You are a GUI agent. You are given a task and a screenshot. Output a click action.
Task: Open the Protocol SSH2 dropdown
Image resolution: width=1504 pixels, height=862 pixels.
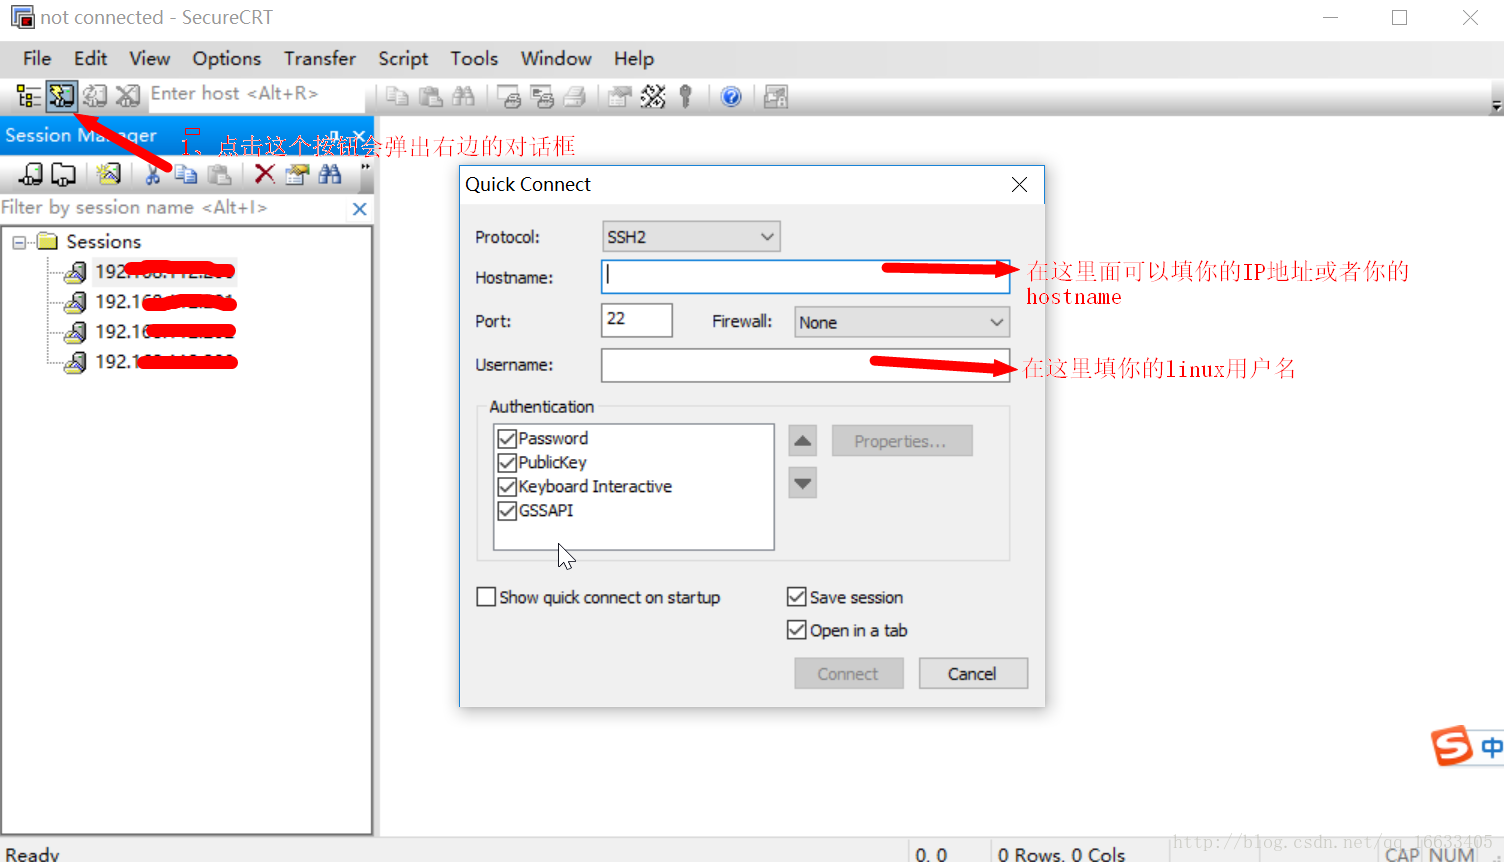[x=691, y=237]
